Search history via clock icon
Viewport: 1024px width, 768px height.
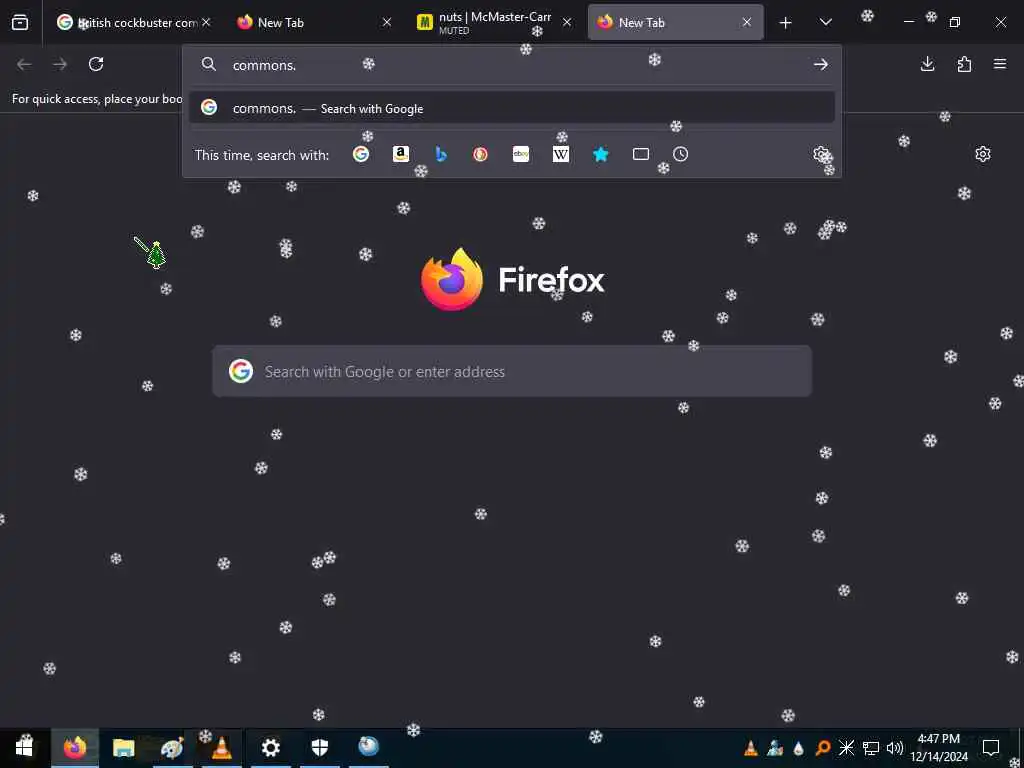(x=680, y=154)
